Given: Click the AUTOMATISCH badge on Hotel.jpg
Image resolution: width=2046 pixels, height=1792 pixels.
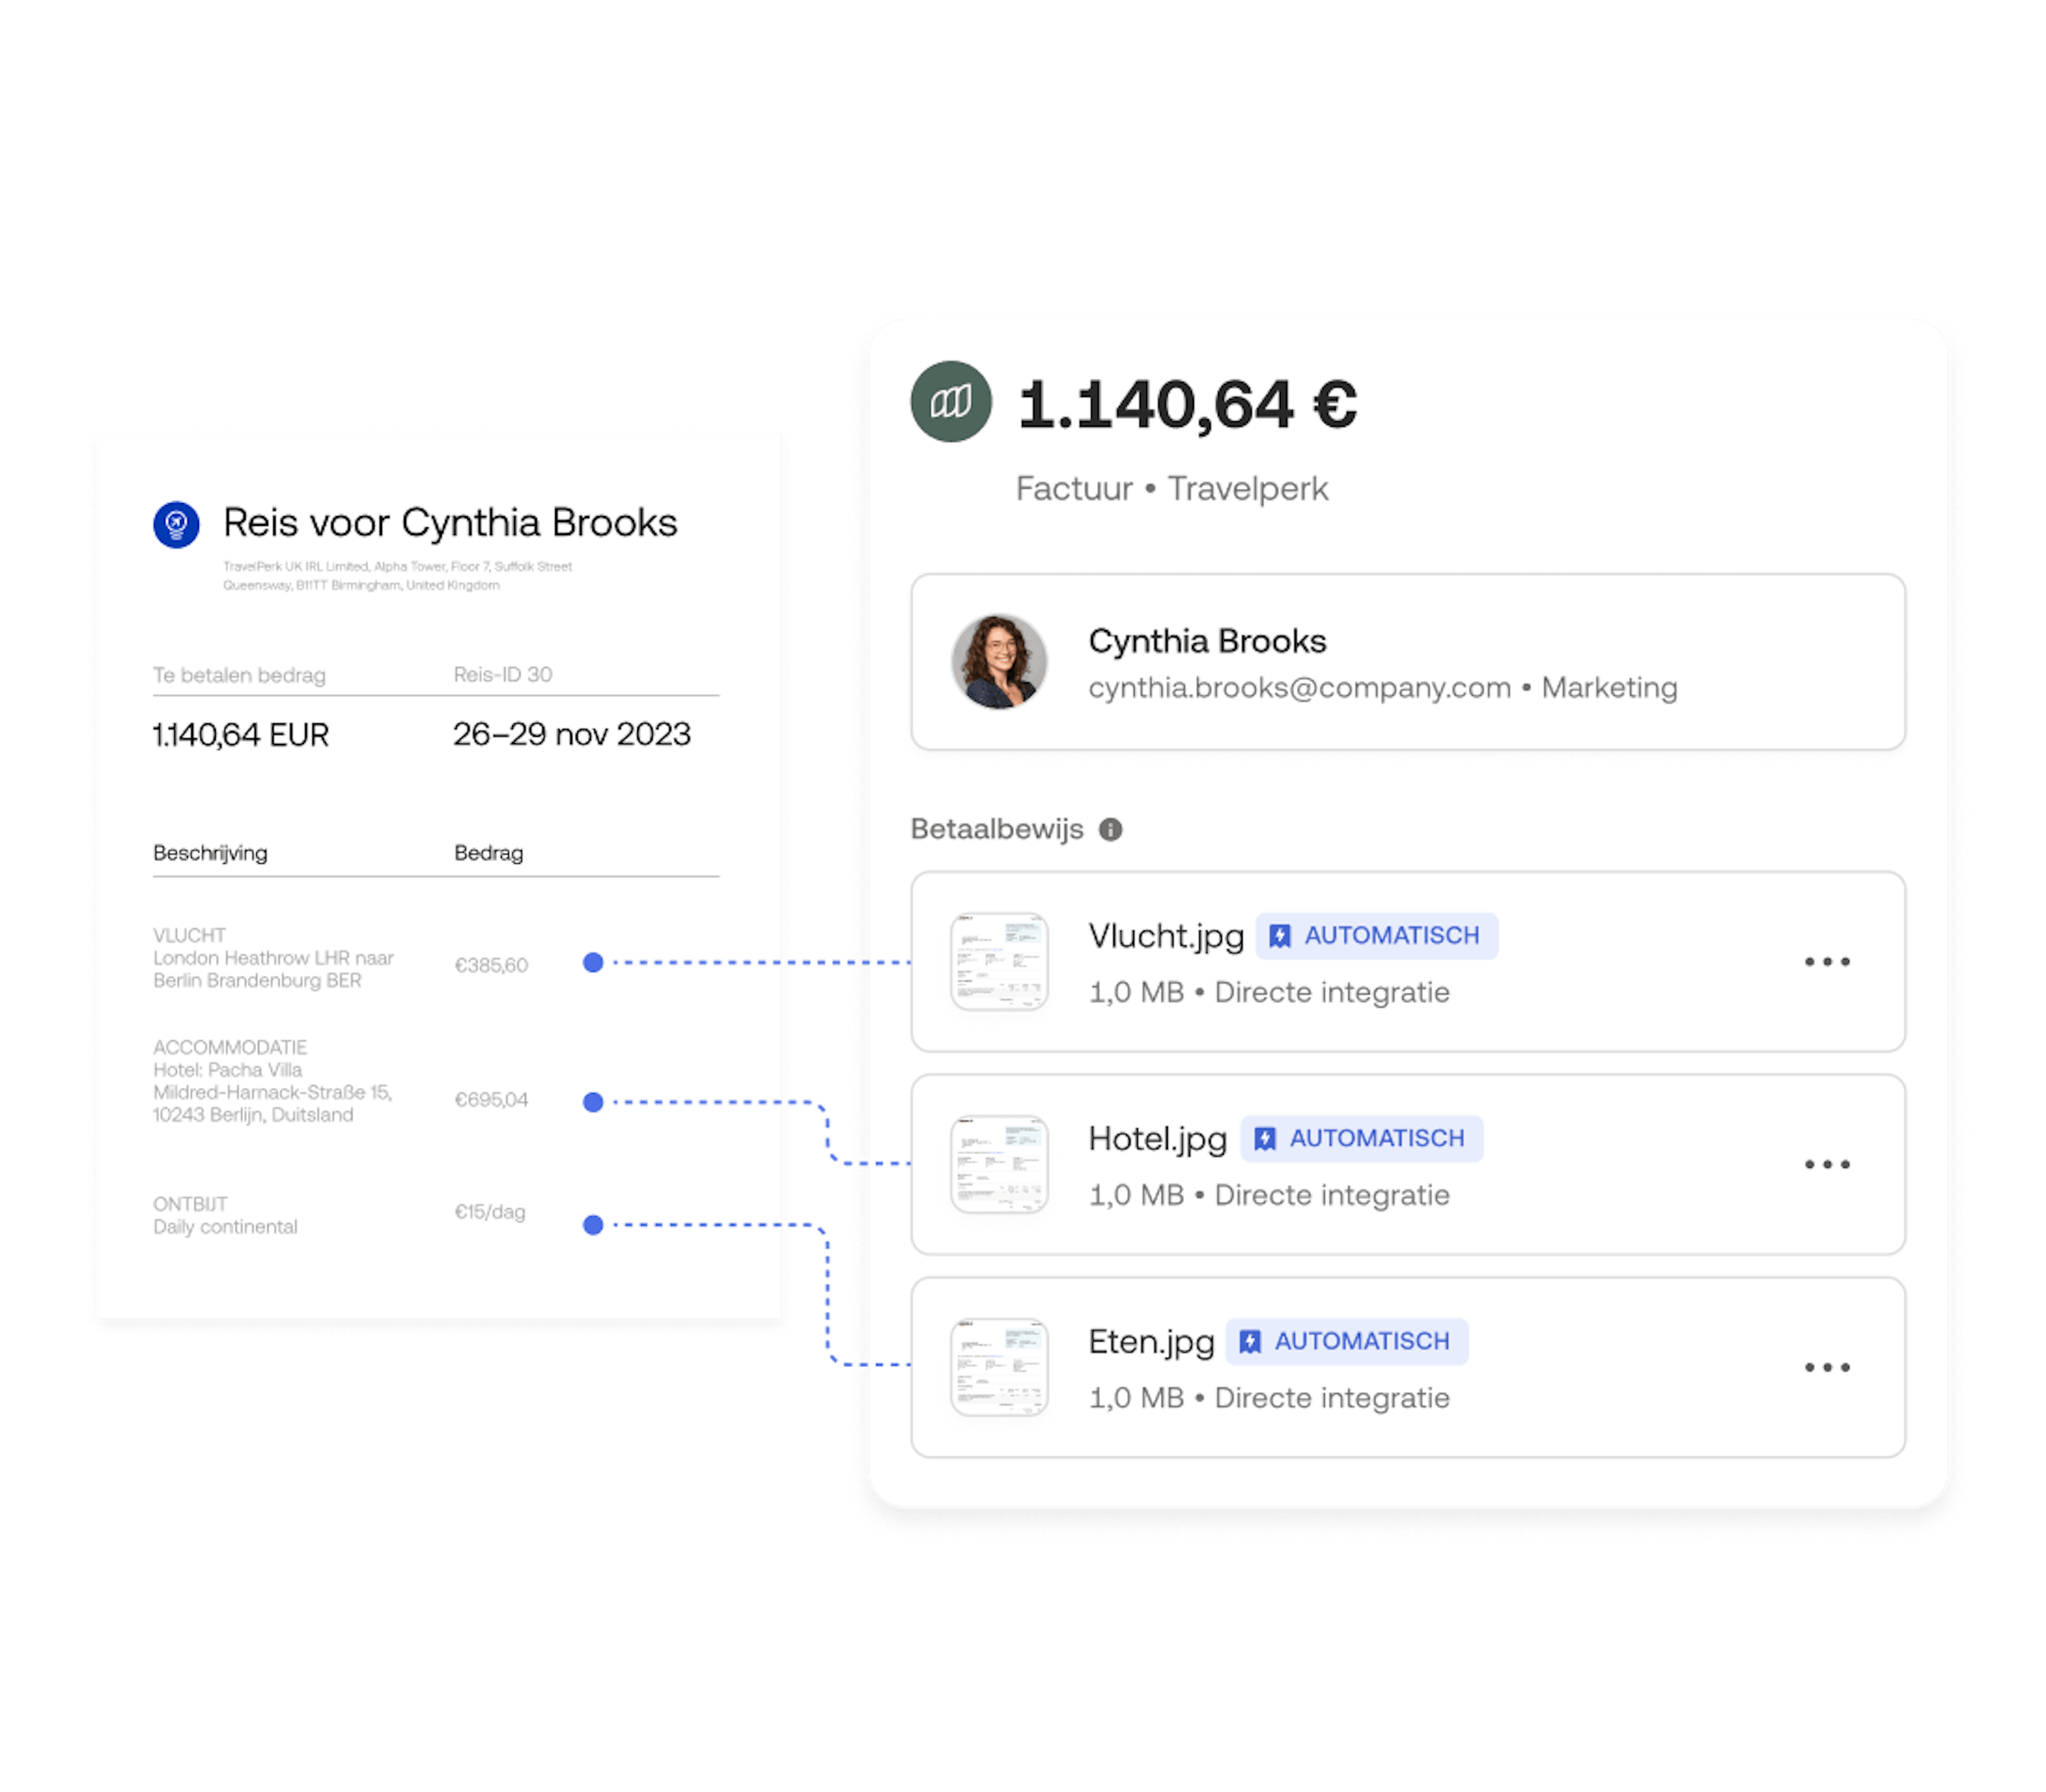Looking at the screenshot, I should pyautogui.click(x=1361, y=1138).
